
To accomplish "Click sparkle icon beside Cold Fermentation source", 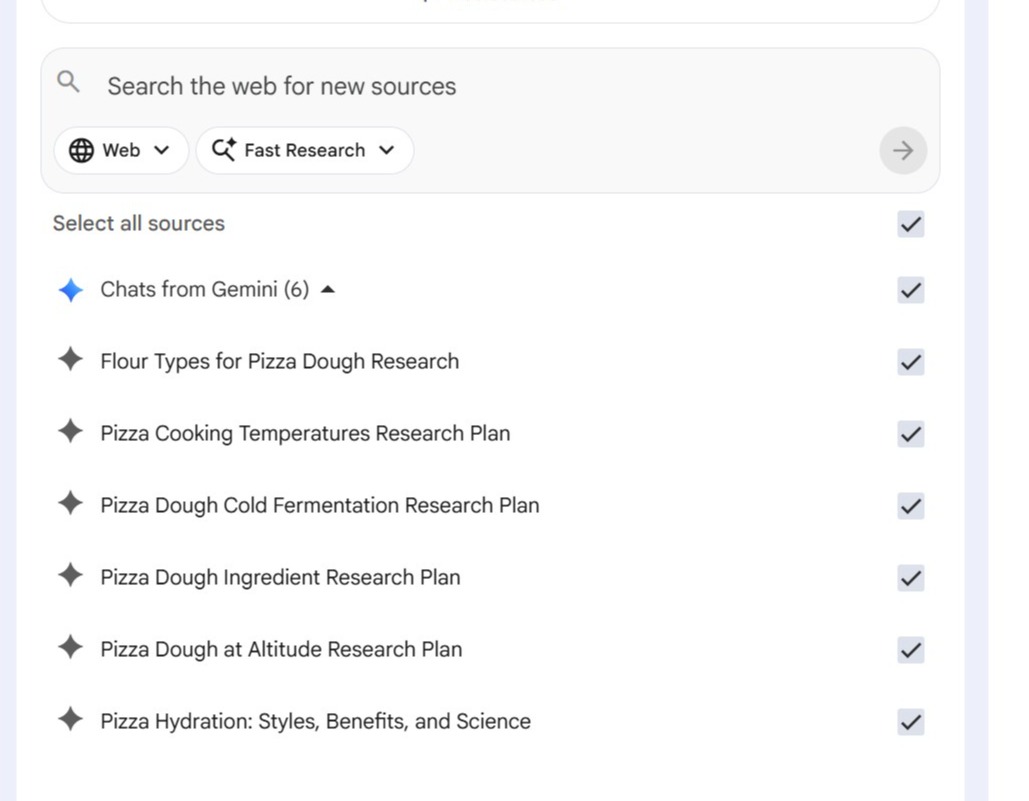I will click(x=70, y=505).
